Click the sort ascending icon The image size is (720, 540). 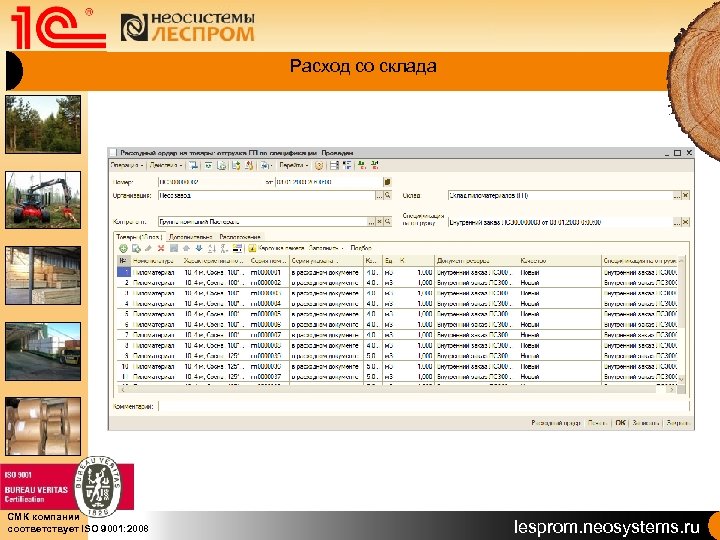click(212, 248)
